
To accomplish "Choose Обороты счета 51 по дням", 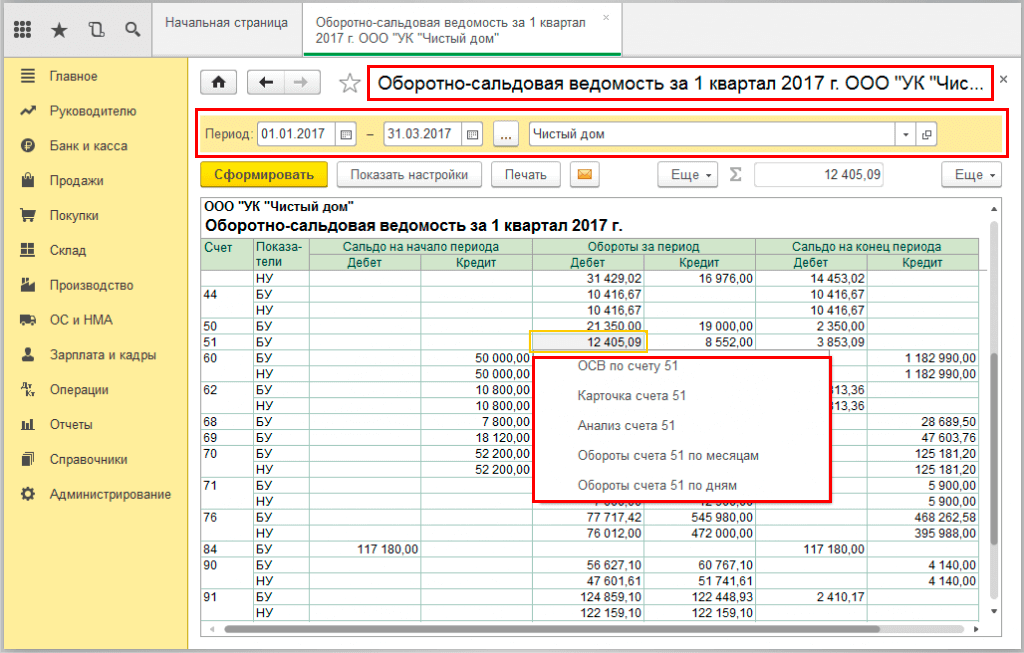I will click(657, 486).
